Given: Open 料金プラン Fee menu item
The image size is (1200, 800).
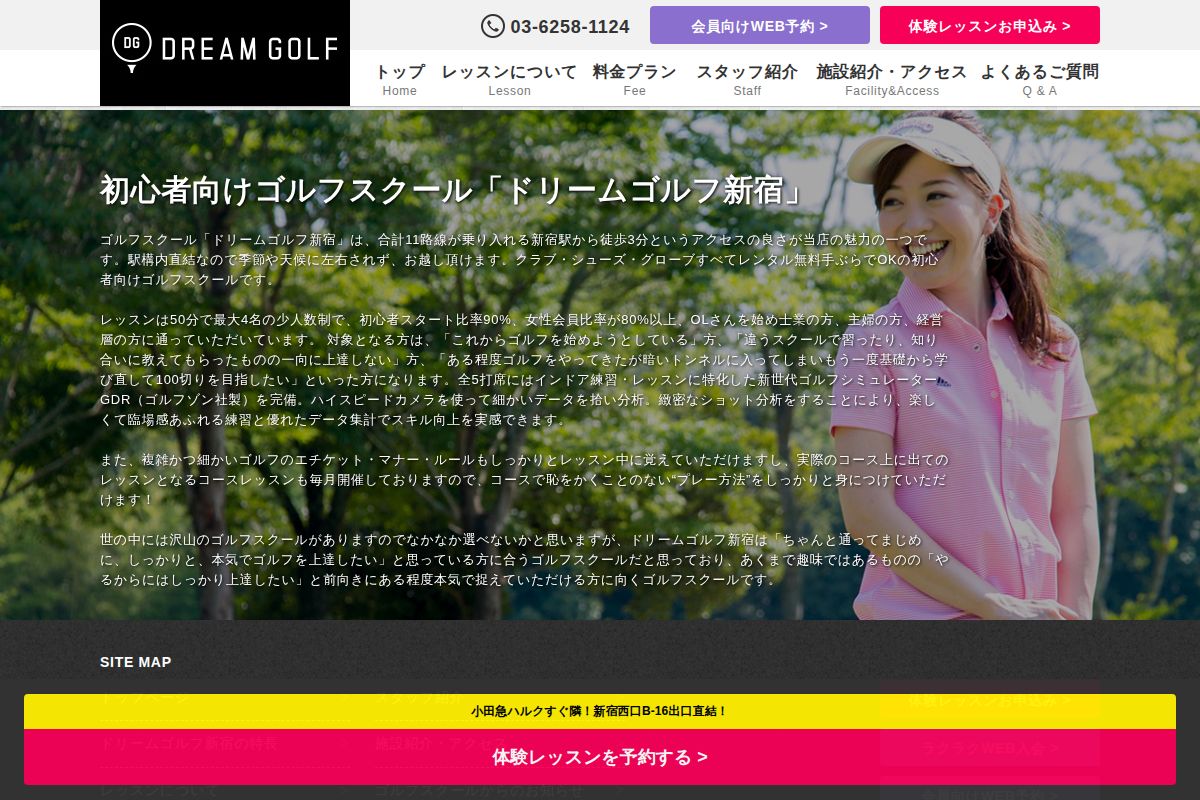Looking at the screenshot, I should pyautogui.click(x=635, y=80).
